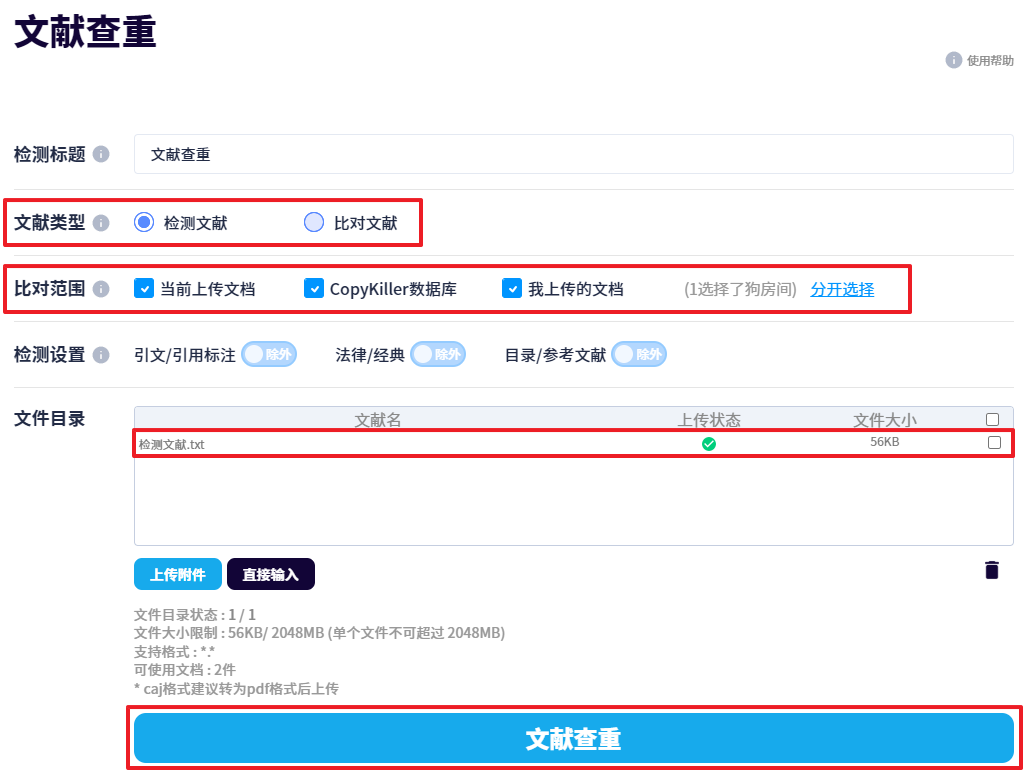Click the 直接输入 button
The width and height of the screenshot is (1027, 775).
point(270,574)
